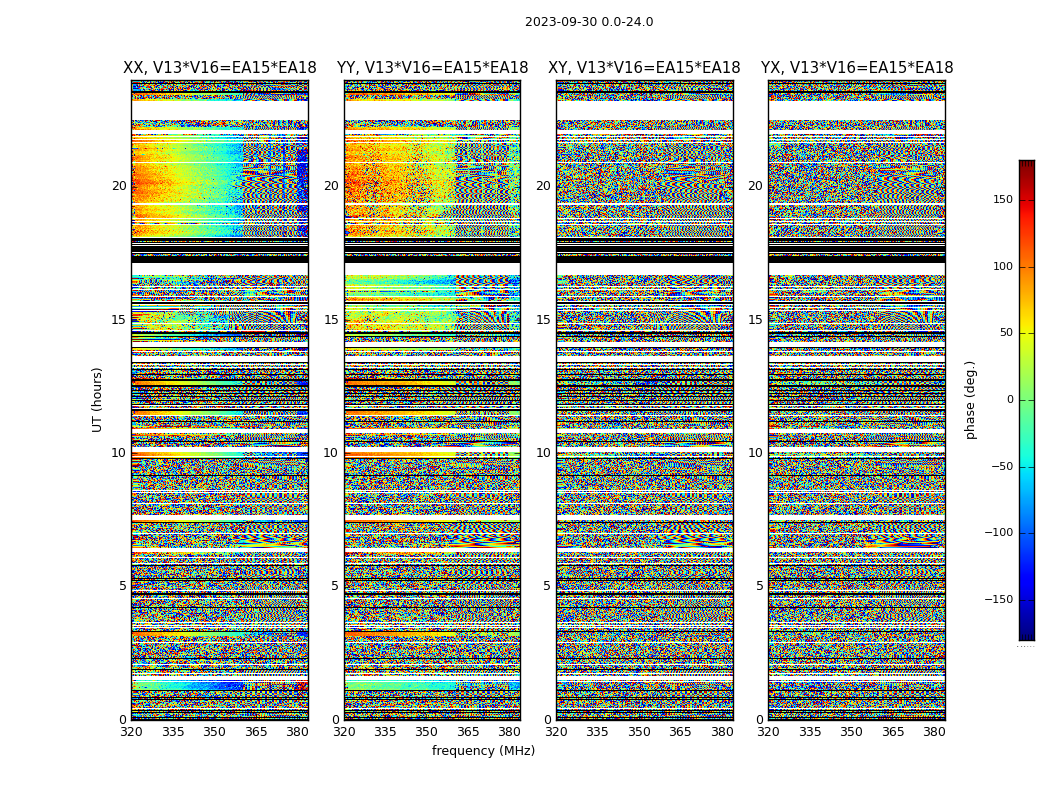Image resolution: width=1050 pixels, height=800 pixels.
Task: Click the phase (deg.) colorbar label
Action: pyautogui.click(x=970, y=400)
